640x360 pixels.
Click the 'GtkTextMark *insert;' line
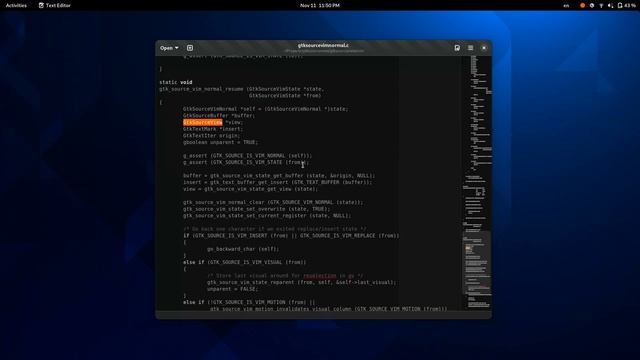click(213, 129)
